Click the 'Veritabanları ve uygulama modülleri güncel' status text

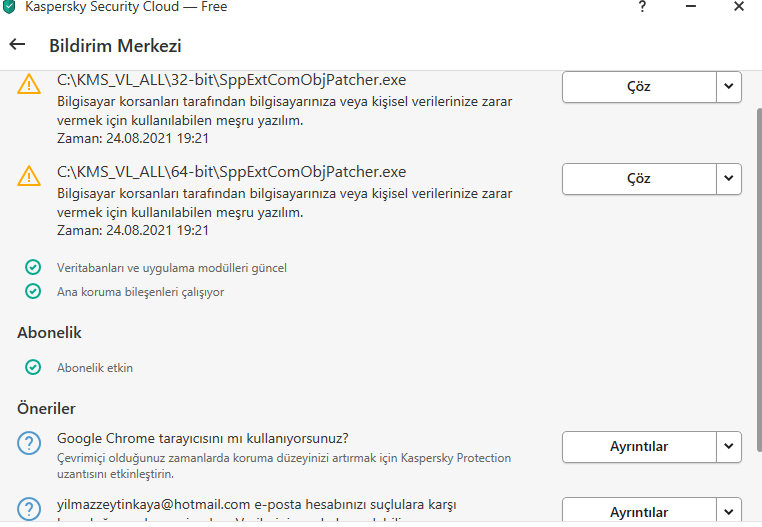(x=172, y=268)
